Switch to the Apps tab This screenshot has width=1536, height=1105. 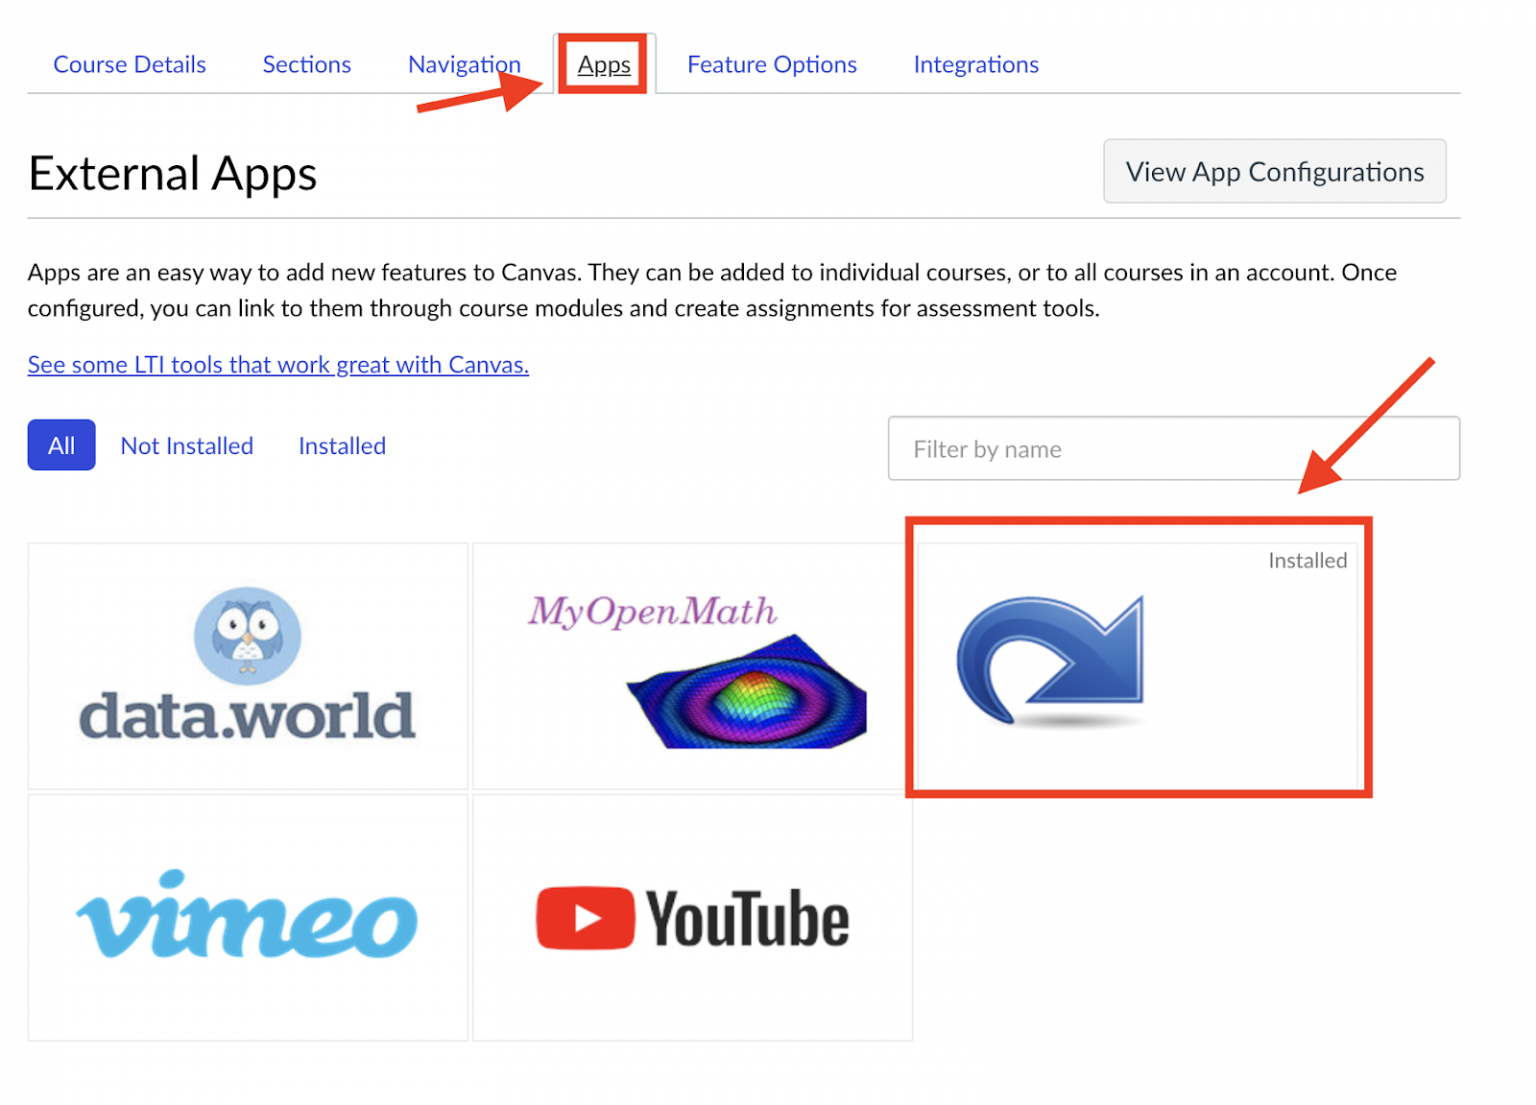tap(603, 63)
